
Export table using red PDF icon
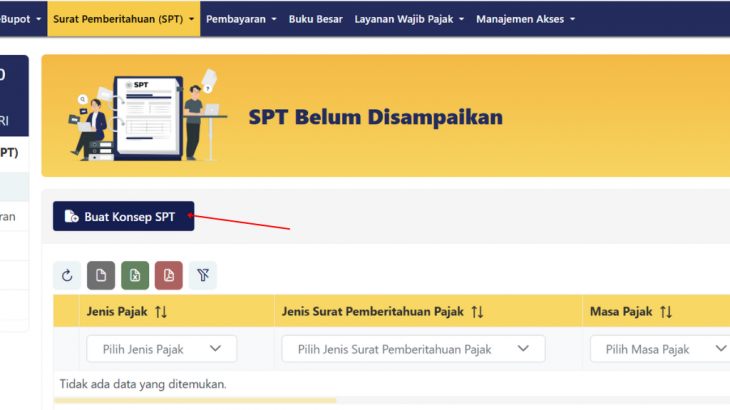pos(169,275)
